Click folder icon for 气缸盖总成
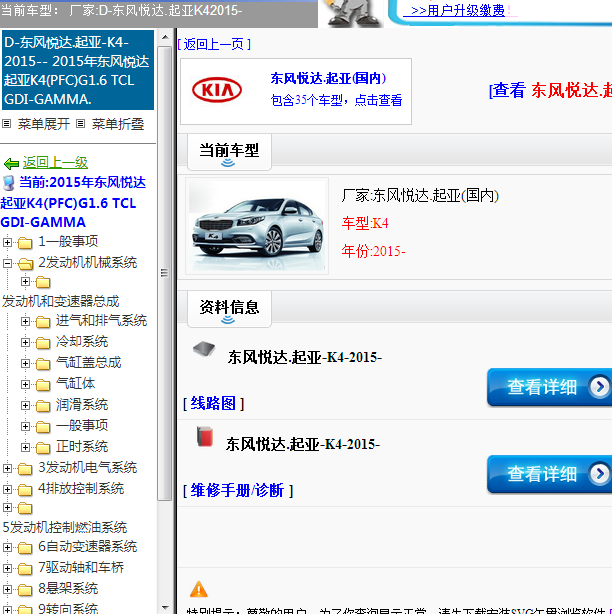Viewport: 612px width, 614px height. point(43,364)
